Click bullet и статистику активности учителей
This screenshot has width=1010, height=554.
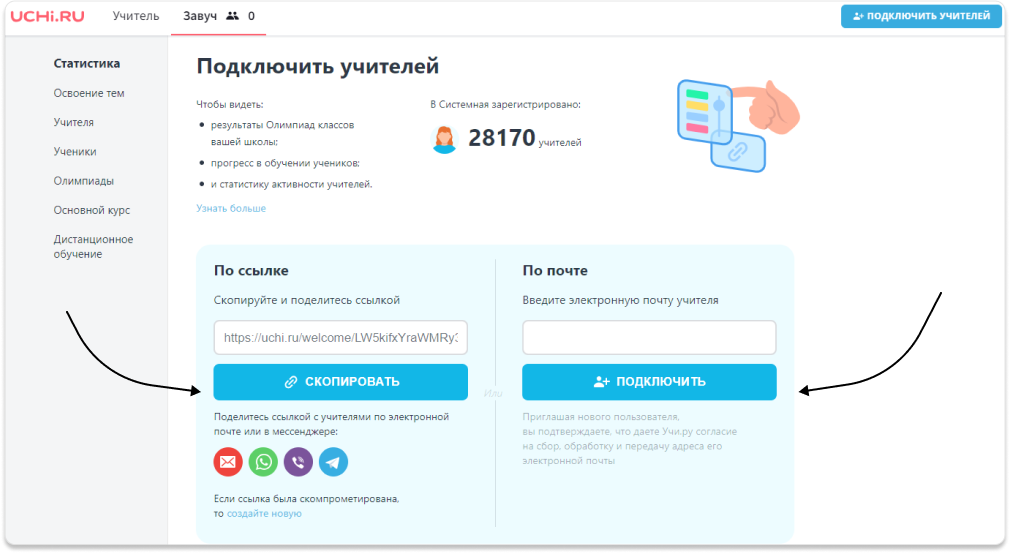[292, 184]
